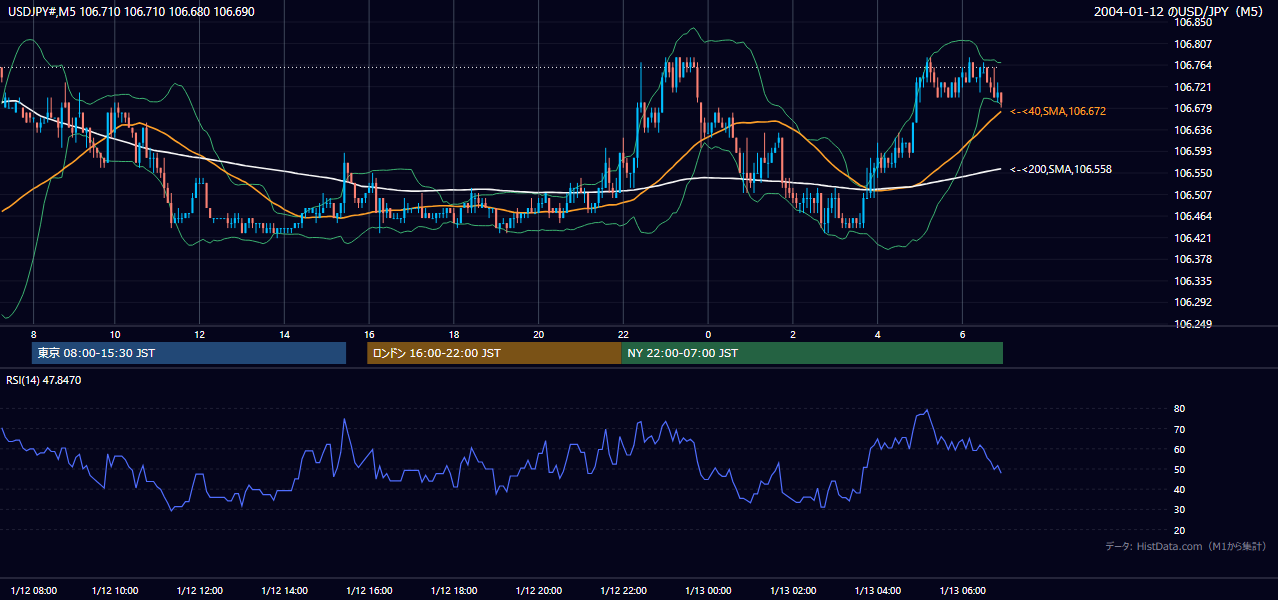Click RSI scale value 60
Screen dimensions: 1278x600
tap(1179, 449)
